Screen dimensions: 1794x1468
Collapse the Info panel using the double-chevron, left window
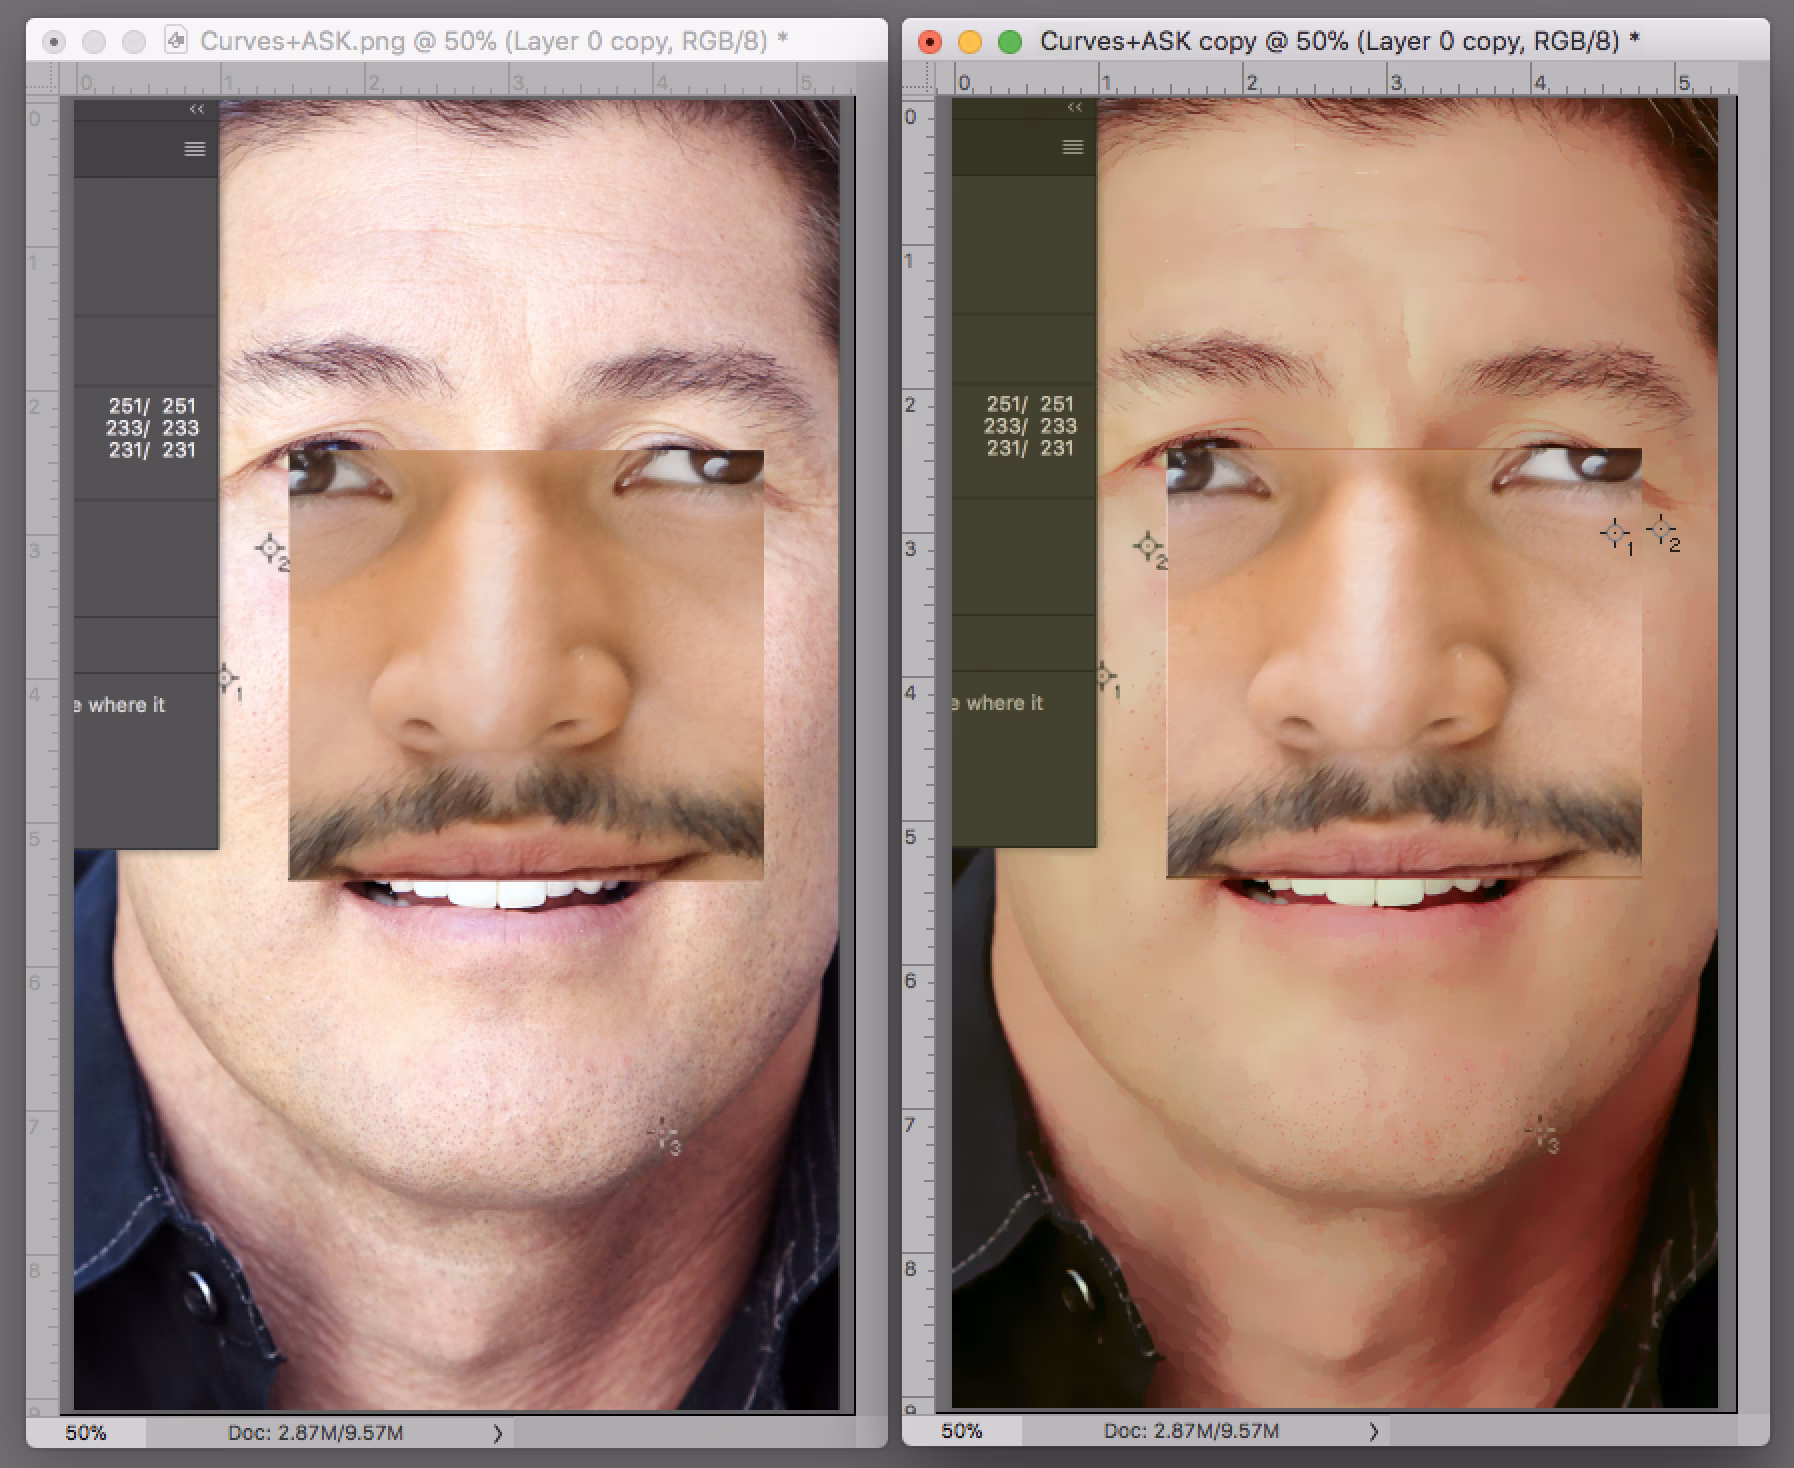(196, 110)
